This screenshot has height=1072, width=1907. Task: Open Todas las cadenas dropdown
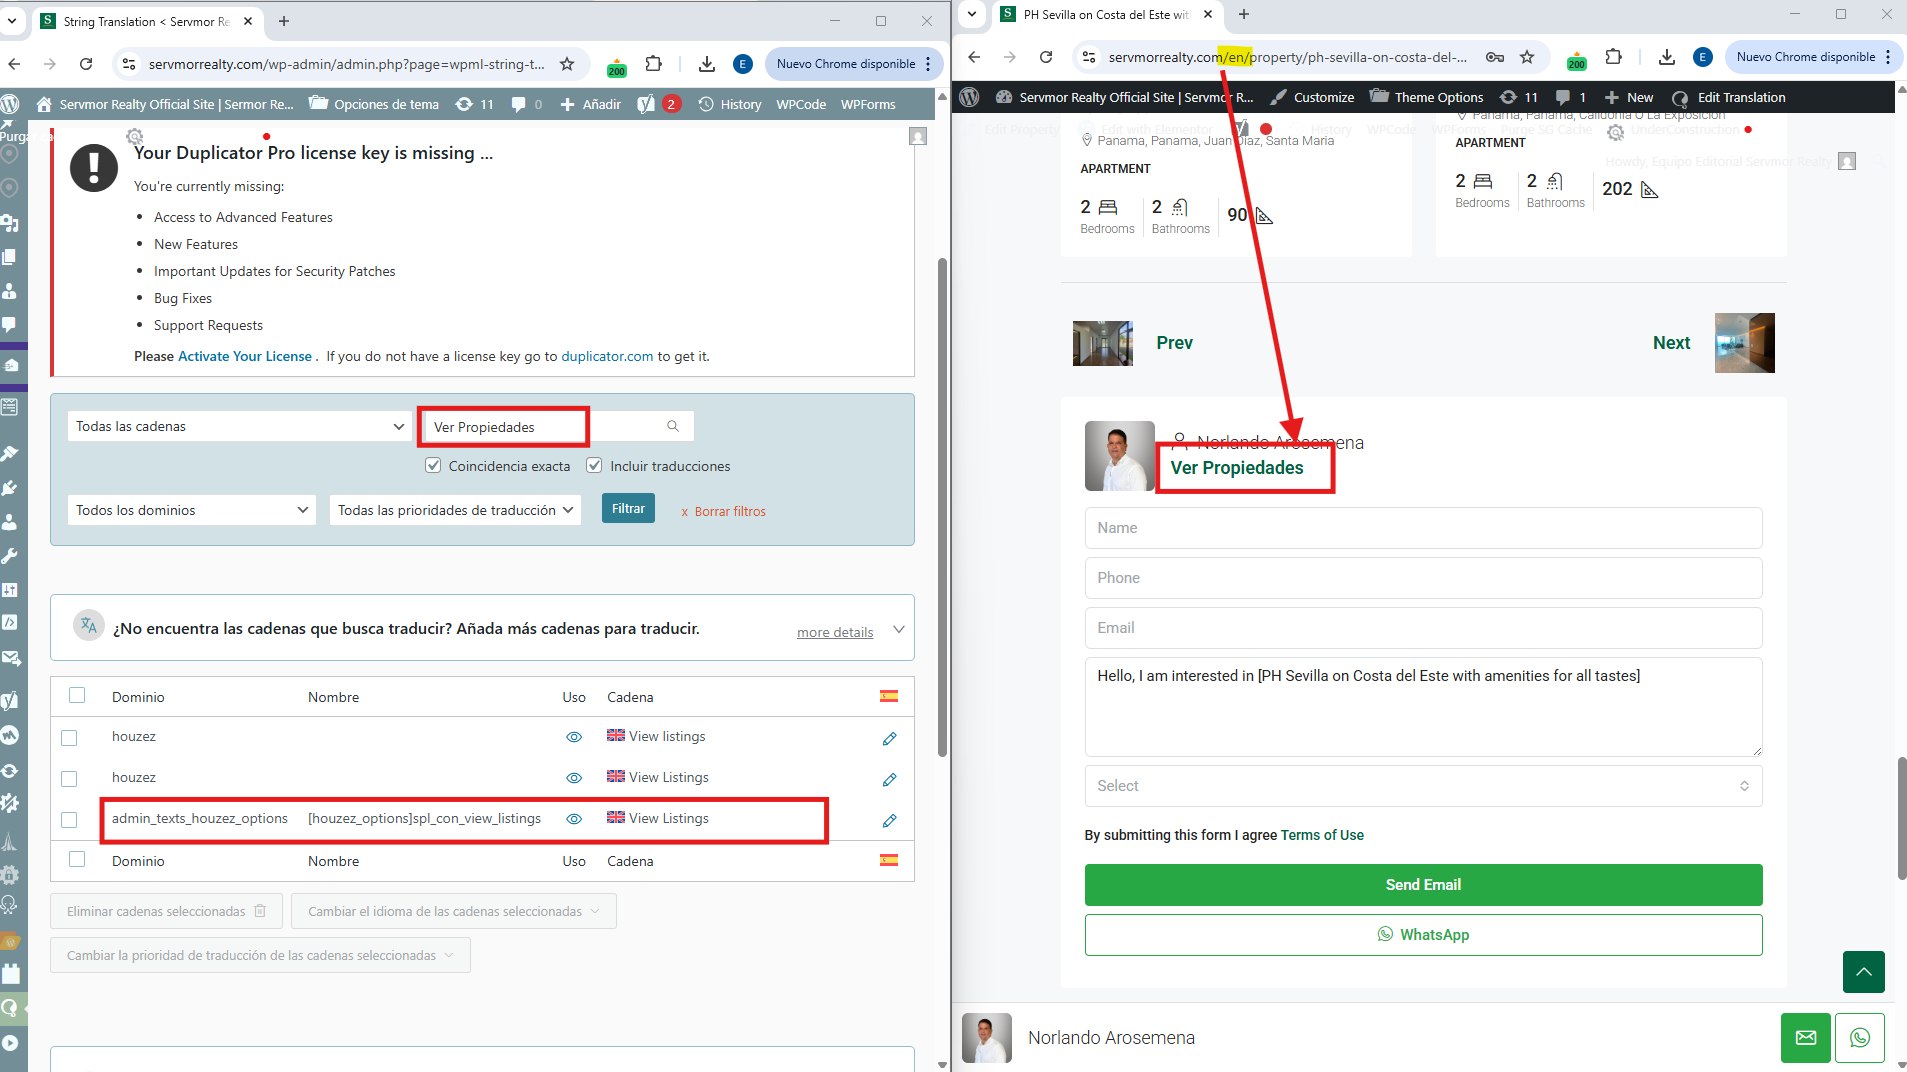(x=240, y=426)
